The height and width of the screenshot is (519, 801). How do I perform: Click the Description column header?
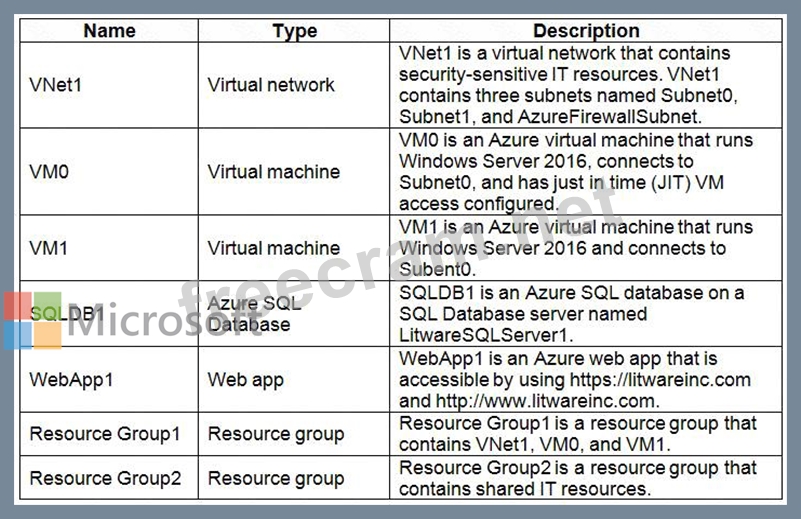click(586, 31)
